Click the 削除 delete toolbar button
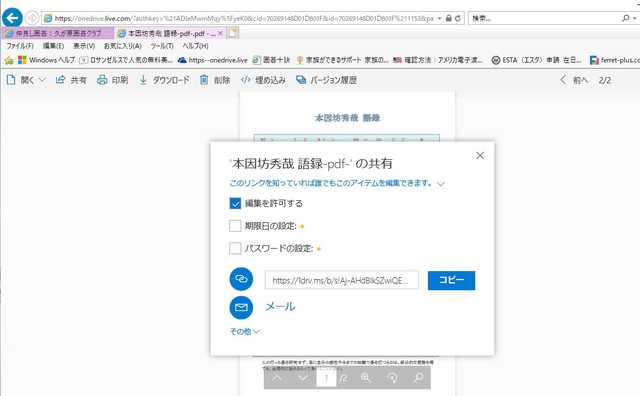Image resolution: width=640 pixels, height=396 pixels. pos(215,80)
